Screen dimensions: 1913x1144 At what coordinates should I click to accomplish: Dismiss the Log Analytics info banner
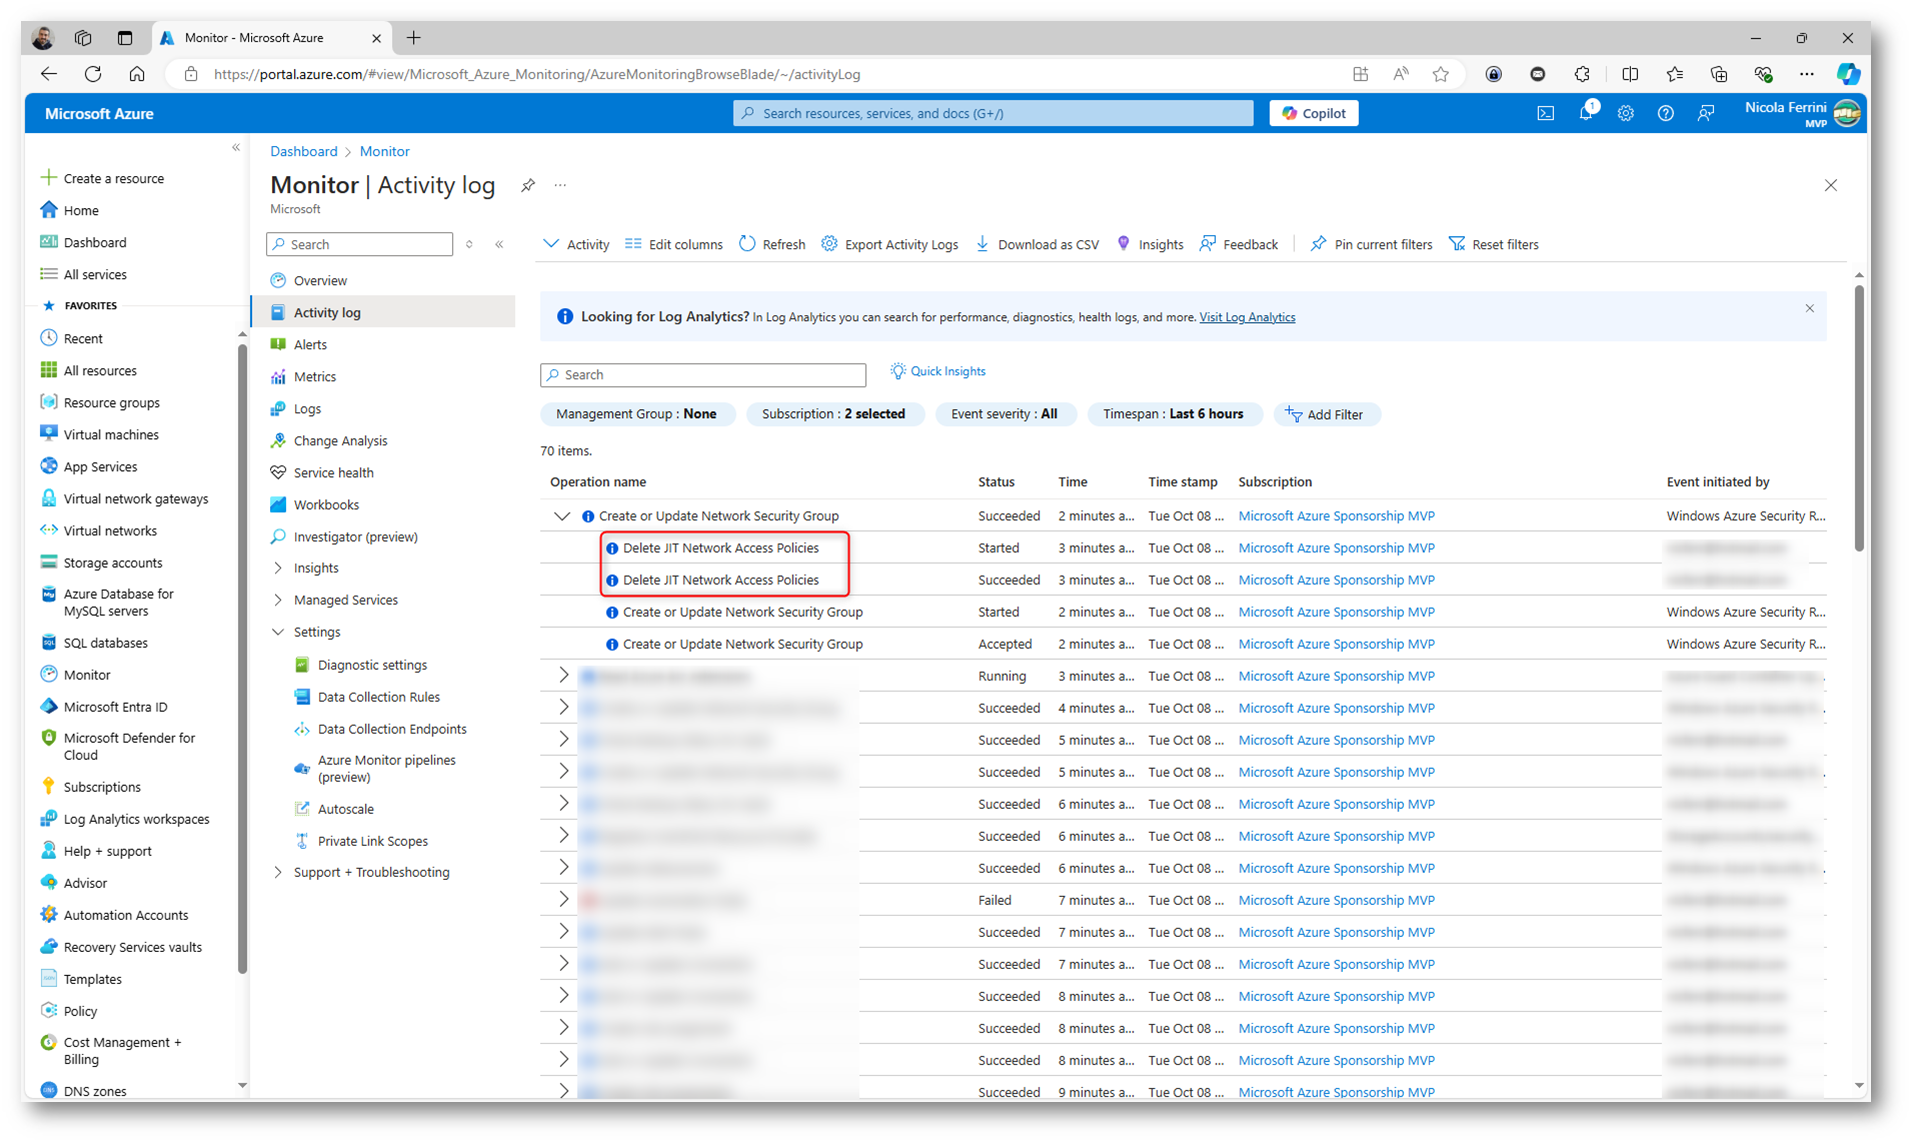[x=1809, y=308]
